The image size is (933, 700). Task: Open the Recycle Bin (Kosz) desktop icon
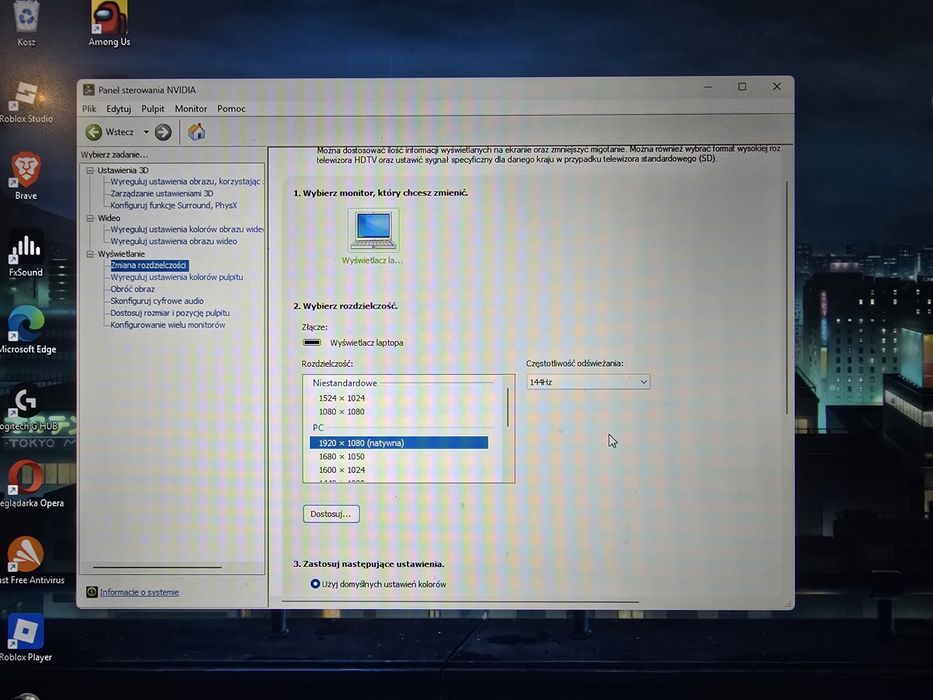tap(26, 23)
